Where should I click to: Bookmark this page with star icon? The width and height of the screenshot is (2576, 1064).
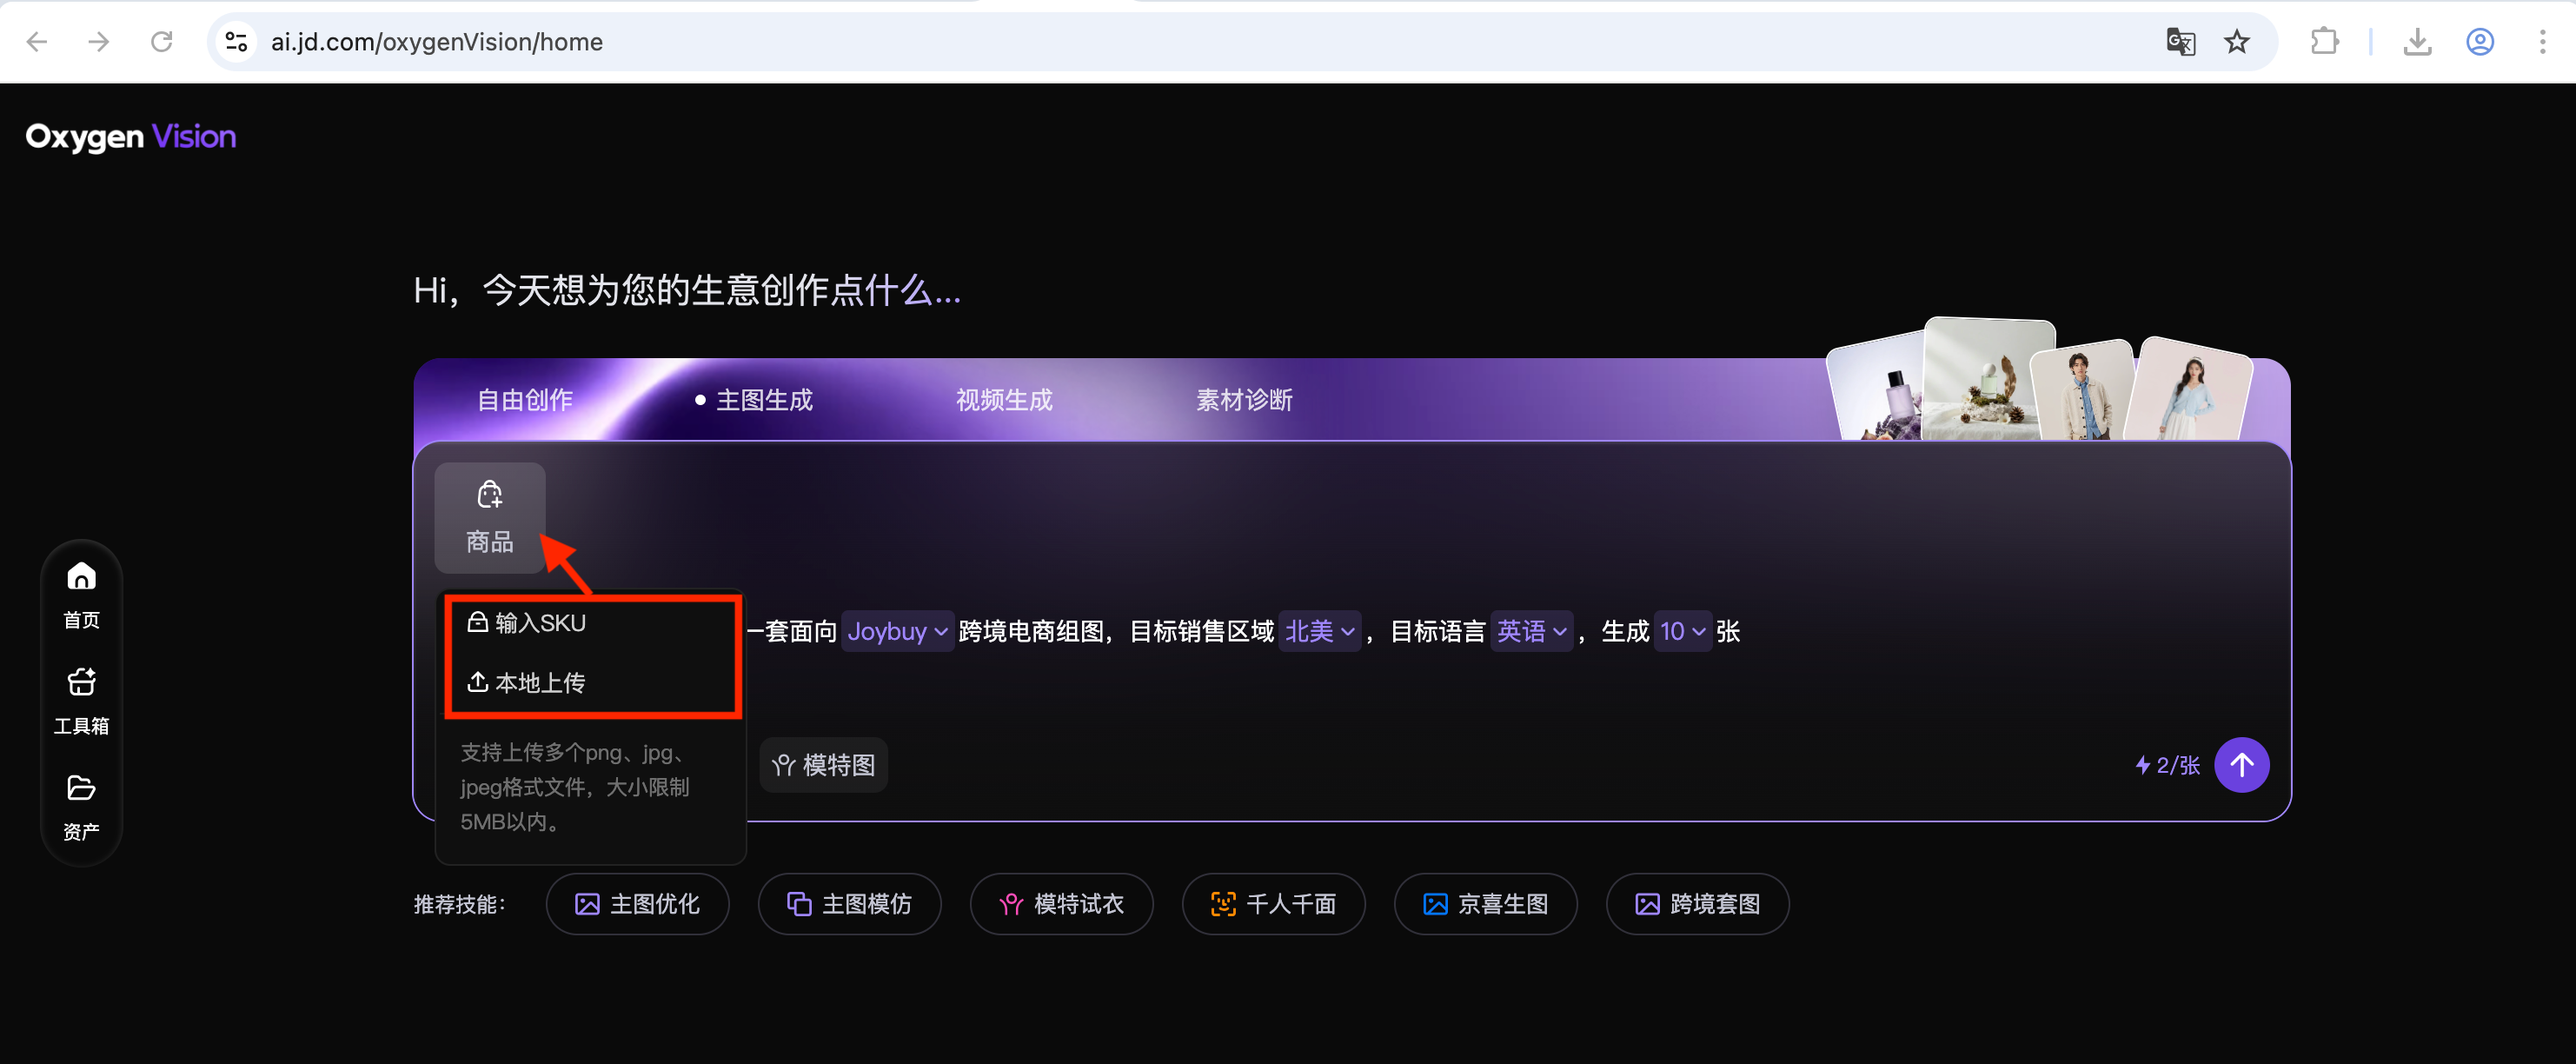tap(2237, 42)
